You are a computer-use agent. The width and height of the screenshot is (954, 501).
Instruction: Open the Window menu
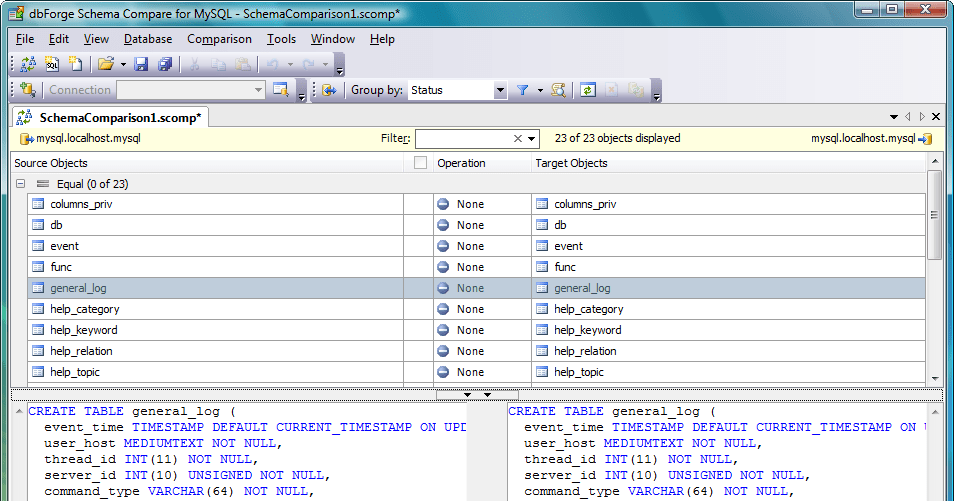333,39
